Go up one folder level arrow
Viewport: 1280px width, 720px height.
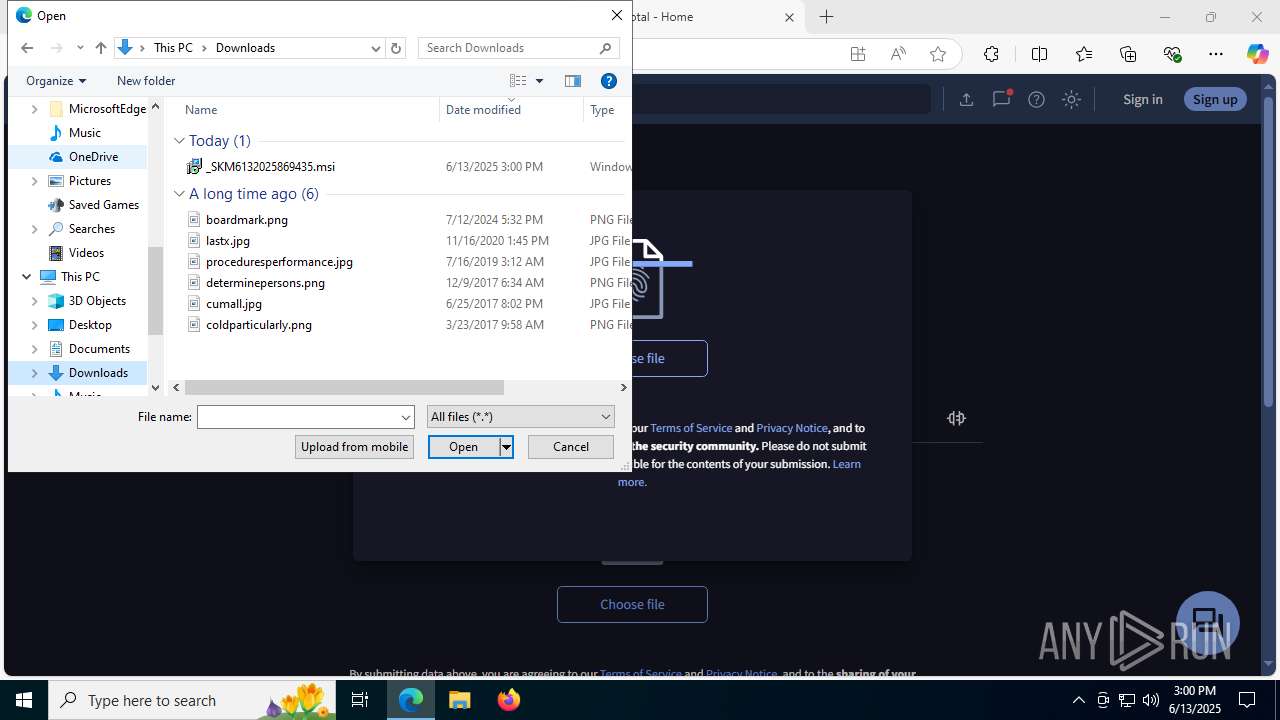tap(101, 48)
